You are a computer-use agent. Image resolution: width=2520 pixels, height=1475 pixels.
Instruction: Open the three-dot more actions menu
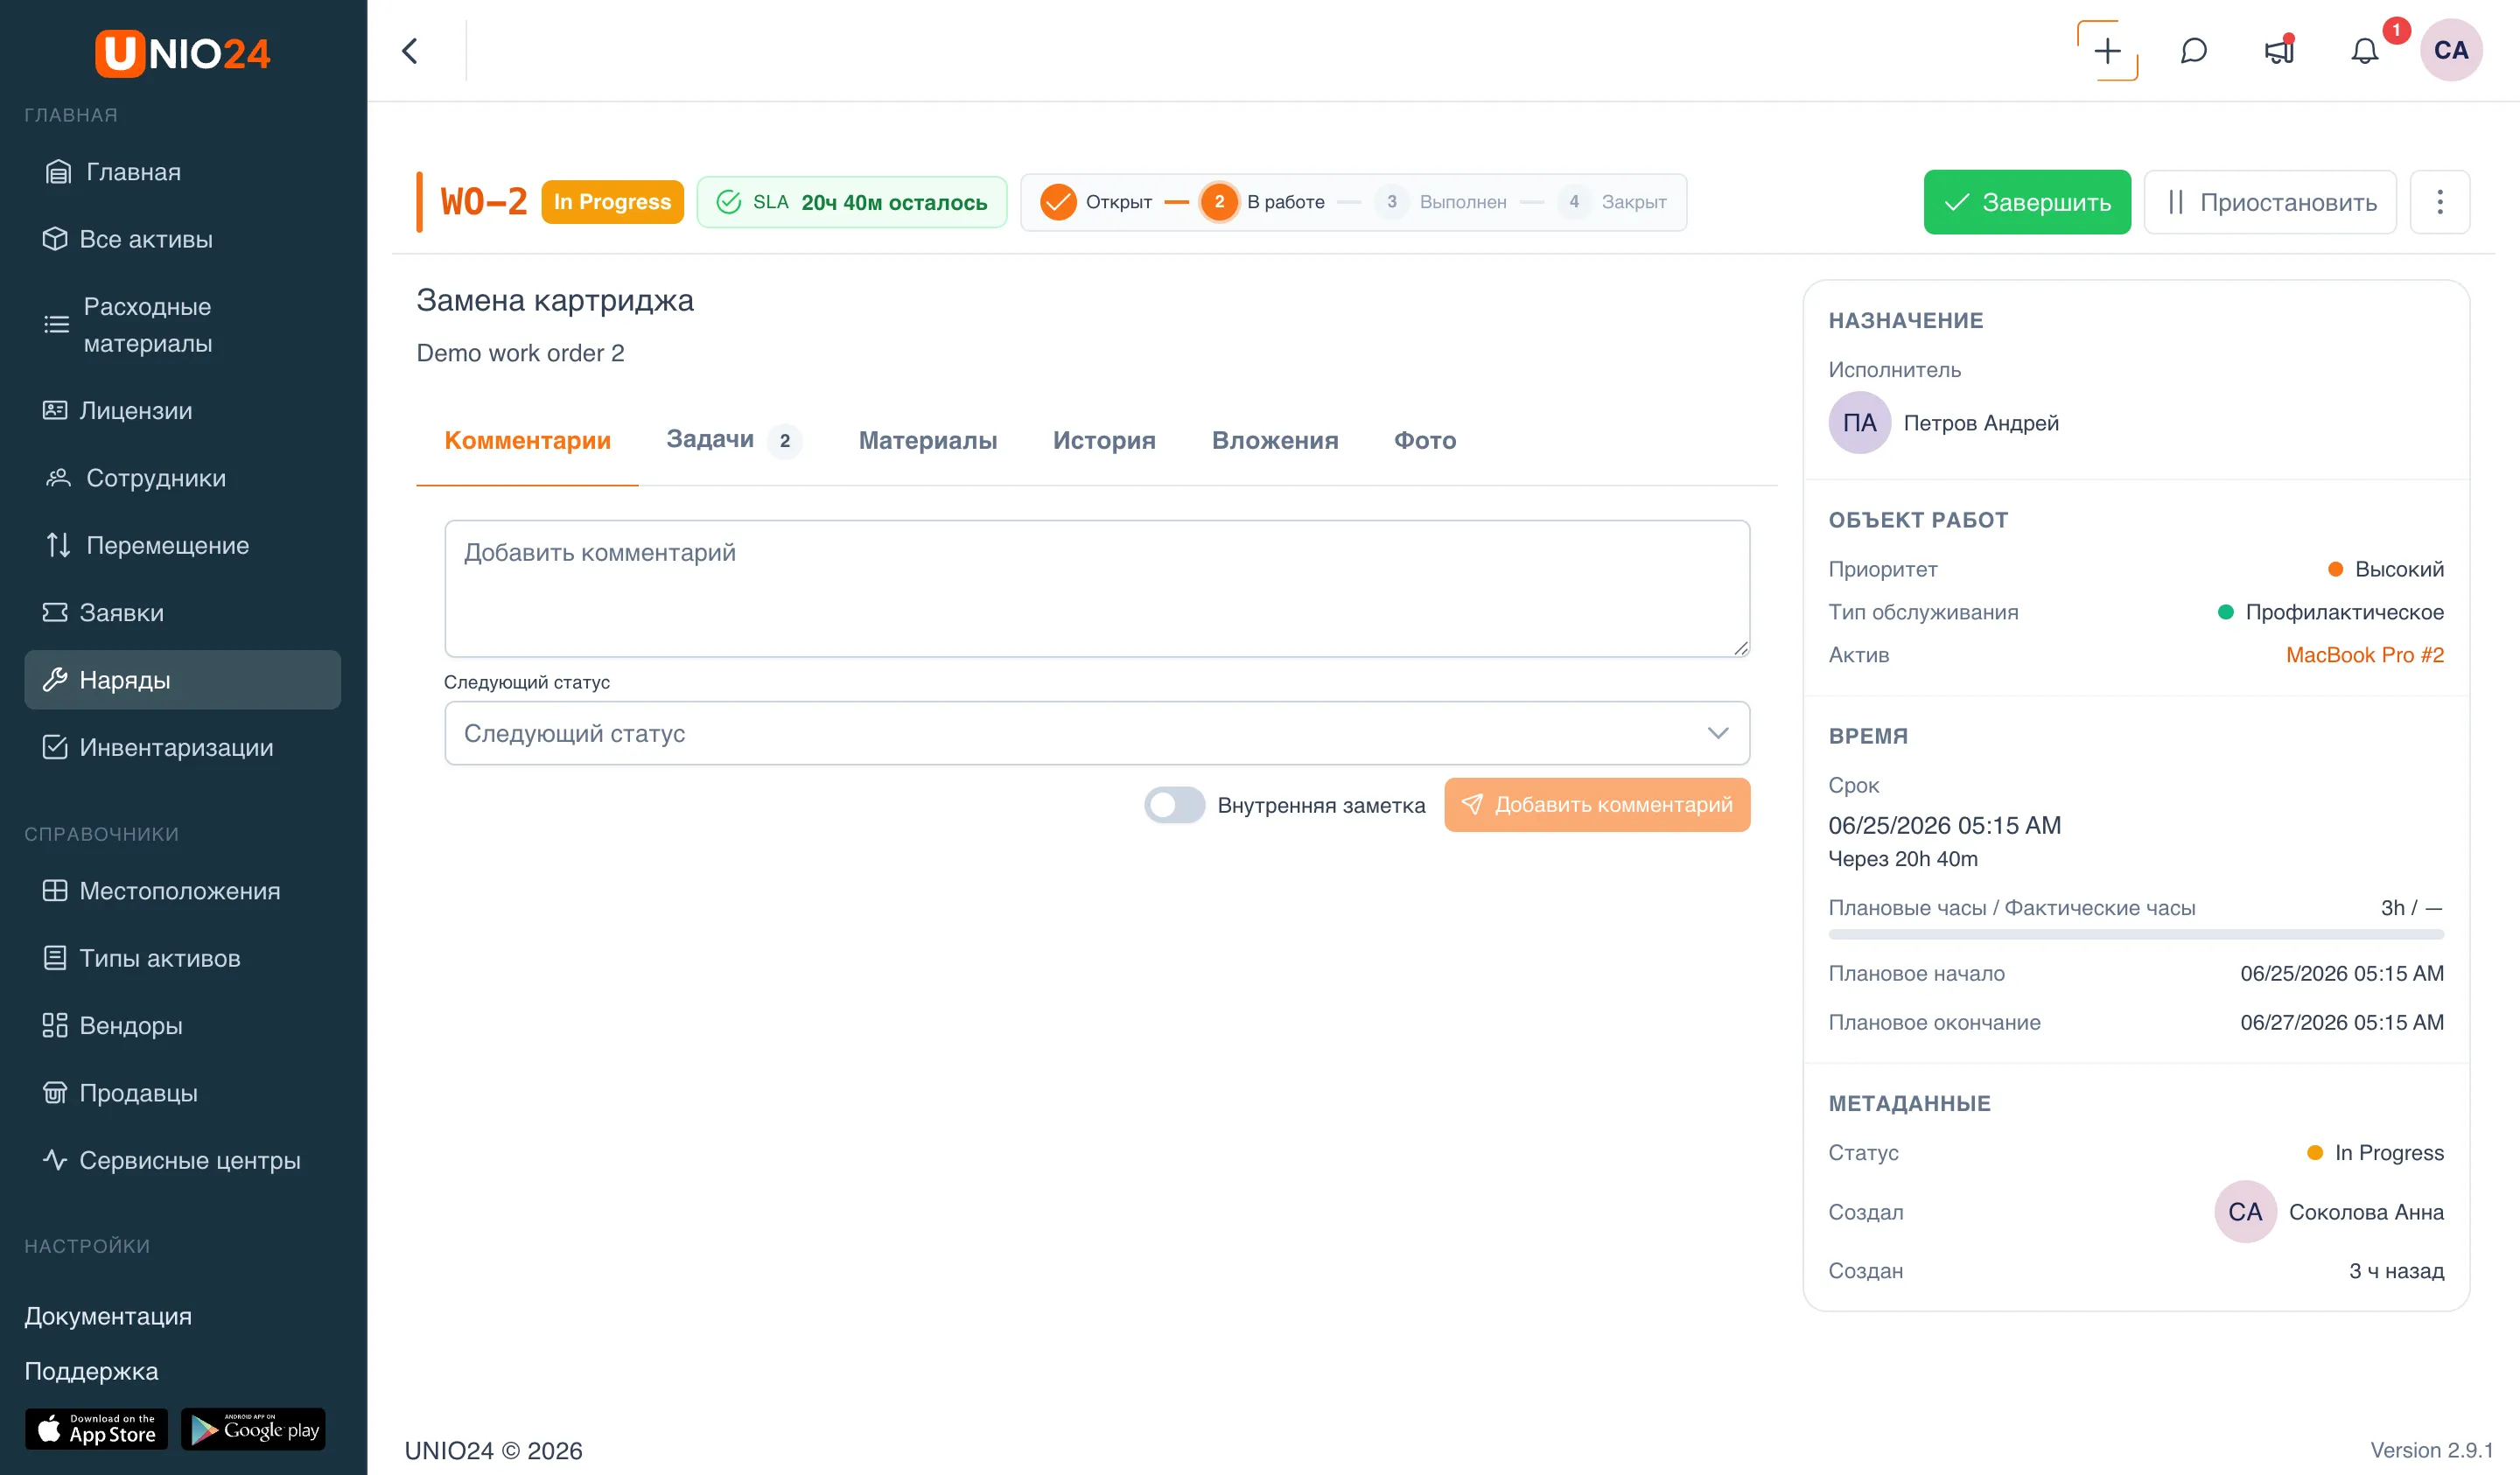(x=2439, y=202)
